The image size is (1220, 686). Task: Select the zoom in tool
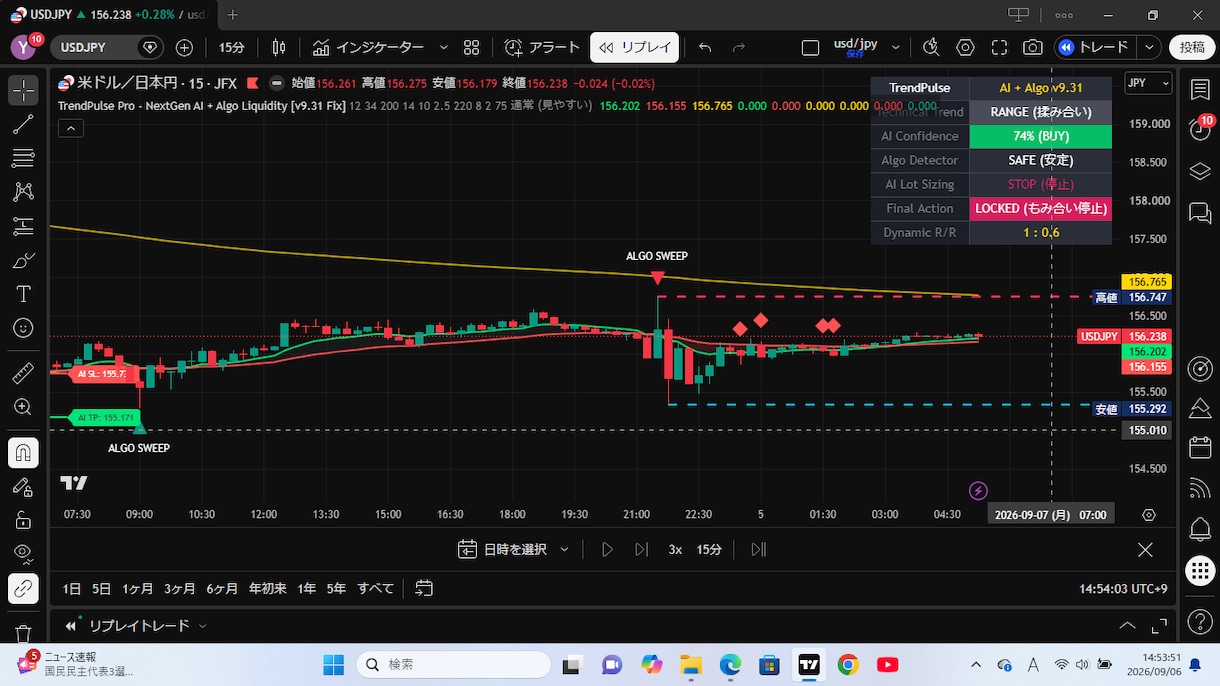[23, 407]
